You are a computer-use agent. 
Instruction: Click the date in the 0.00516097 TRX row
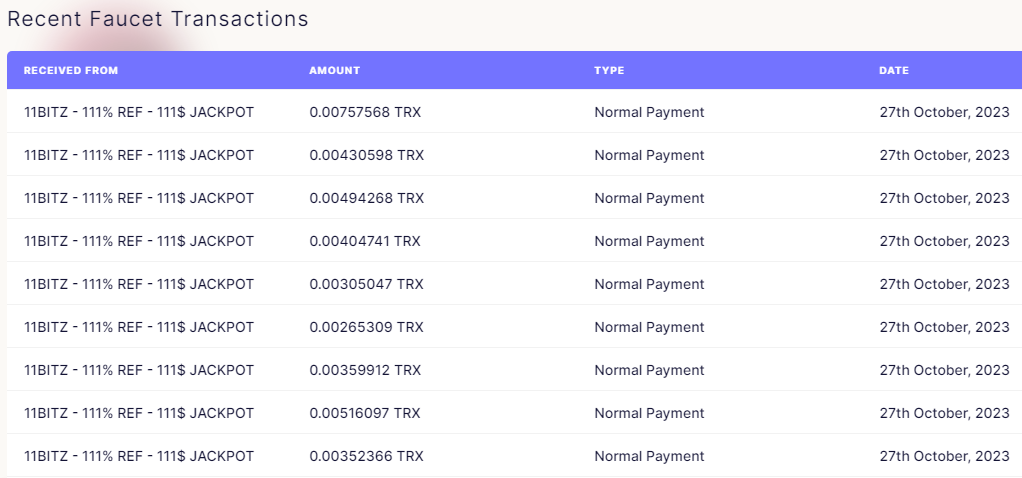click(944, 413)
